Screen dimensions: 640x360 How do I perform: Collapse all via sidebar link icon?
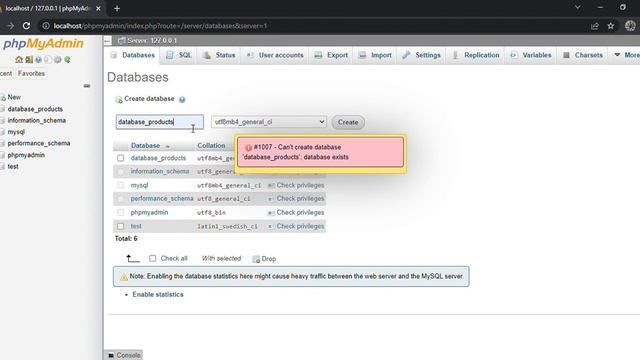(87, 86)
